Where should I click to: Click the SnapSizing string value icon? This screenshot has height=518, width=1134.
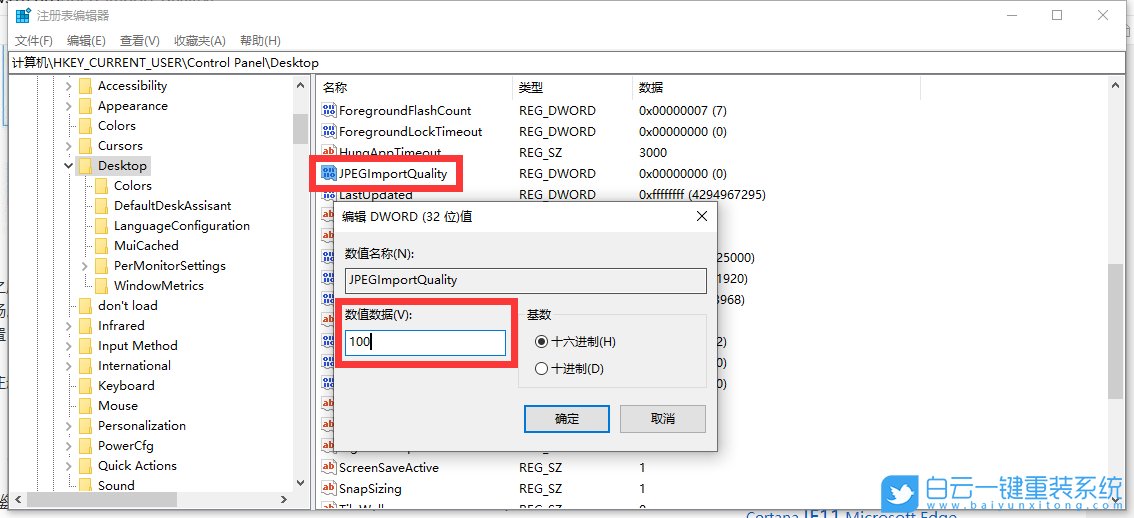click(x=329, y=488)
